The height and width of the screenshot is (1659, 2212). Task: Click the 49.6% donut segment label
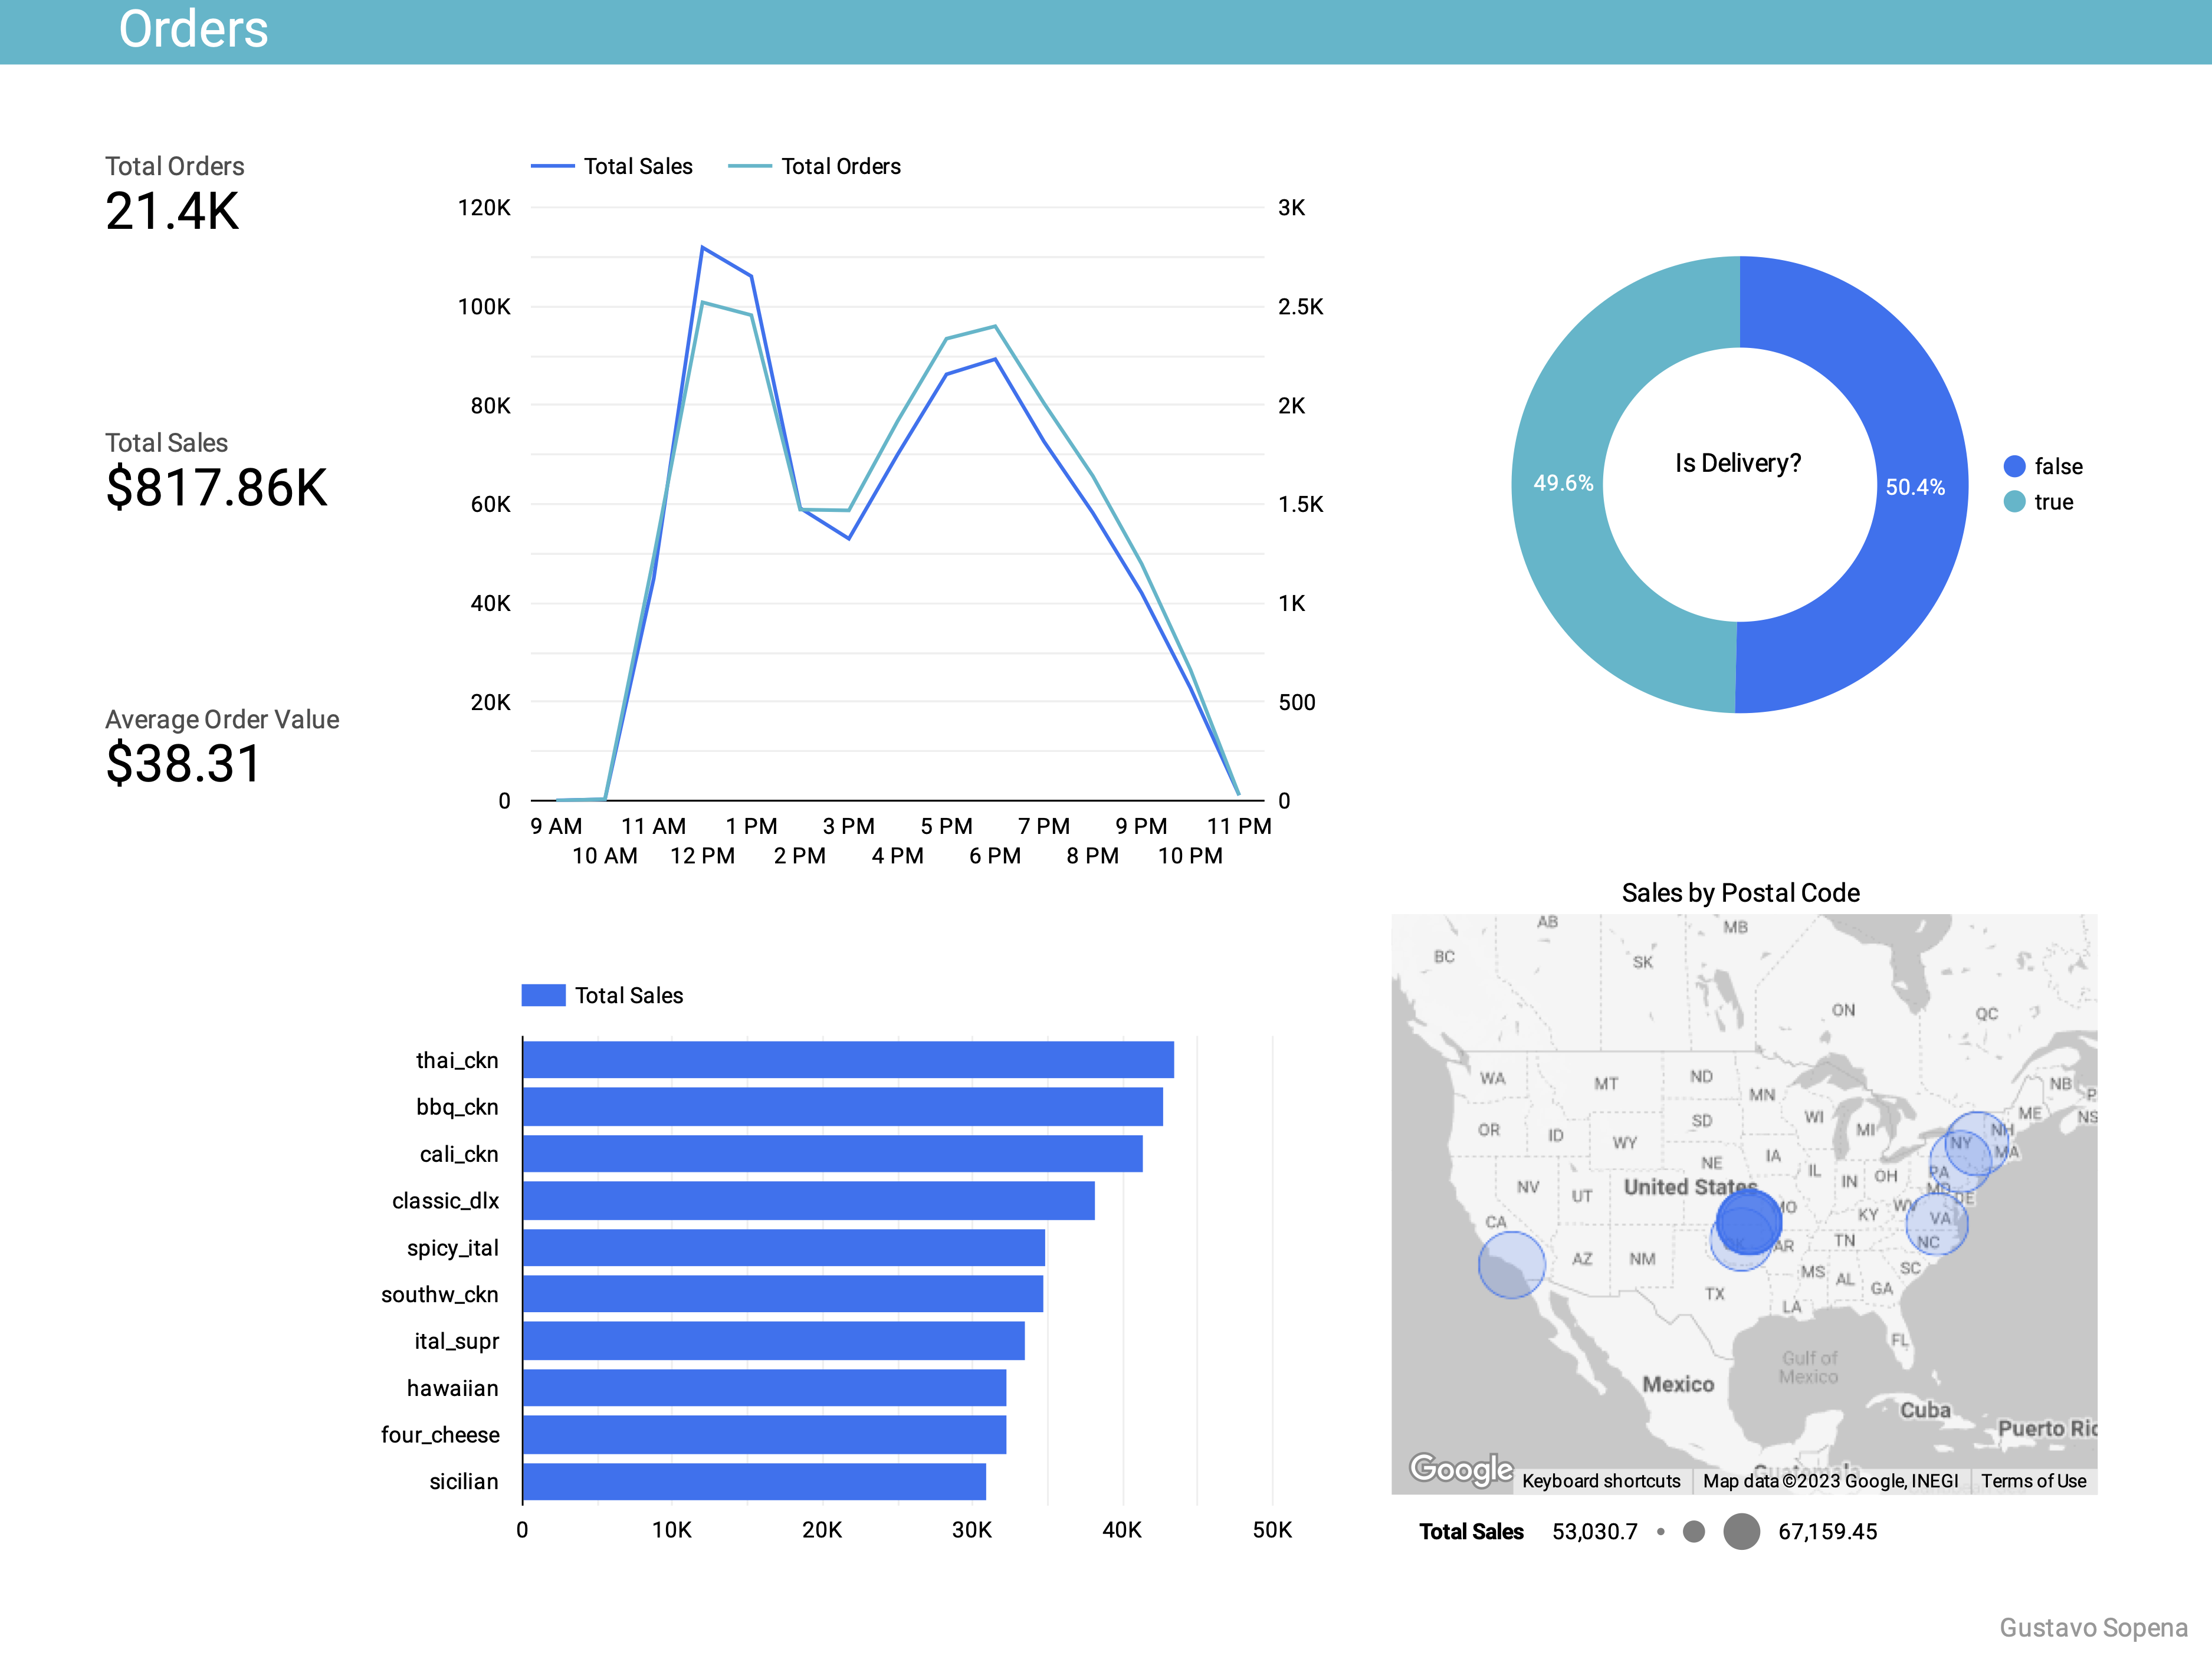click(1563, 483)
